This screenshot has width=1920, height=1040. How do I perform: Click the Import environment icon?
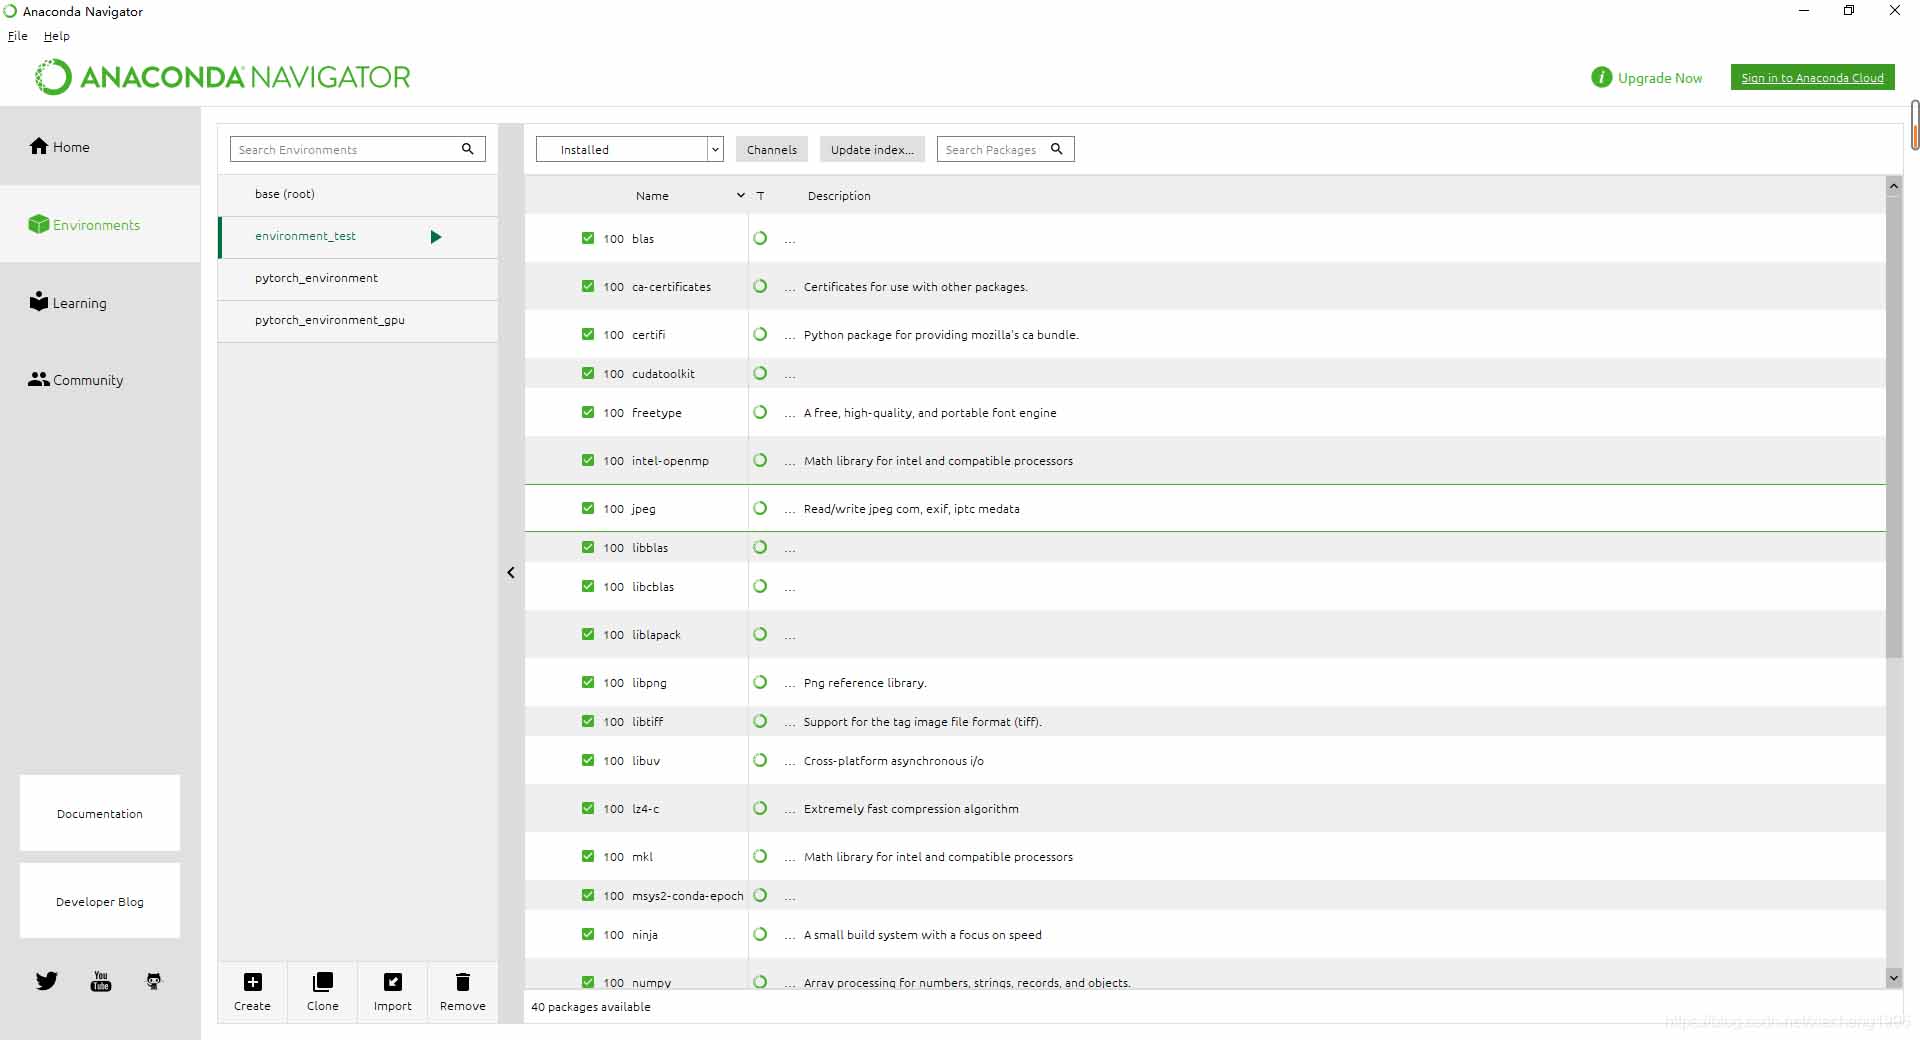click(x=393, y=982)
